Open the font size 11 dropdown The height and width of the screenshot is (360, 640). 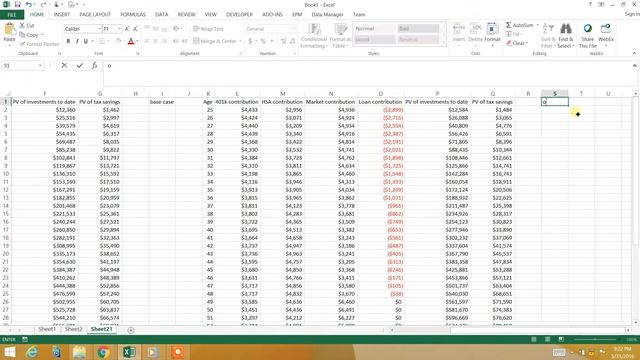(x=119, y=29)
